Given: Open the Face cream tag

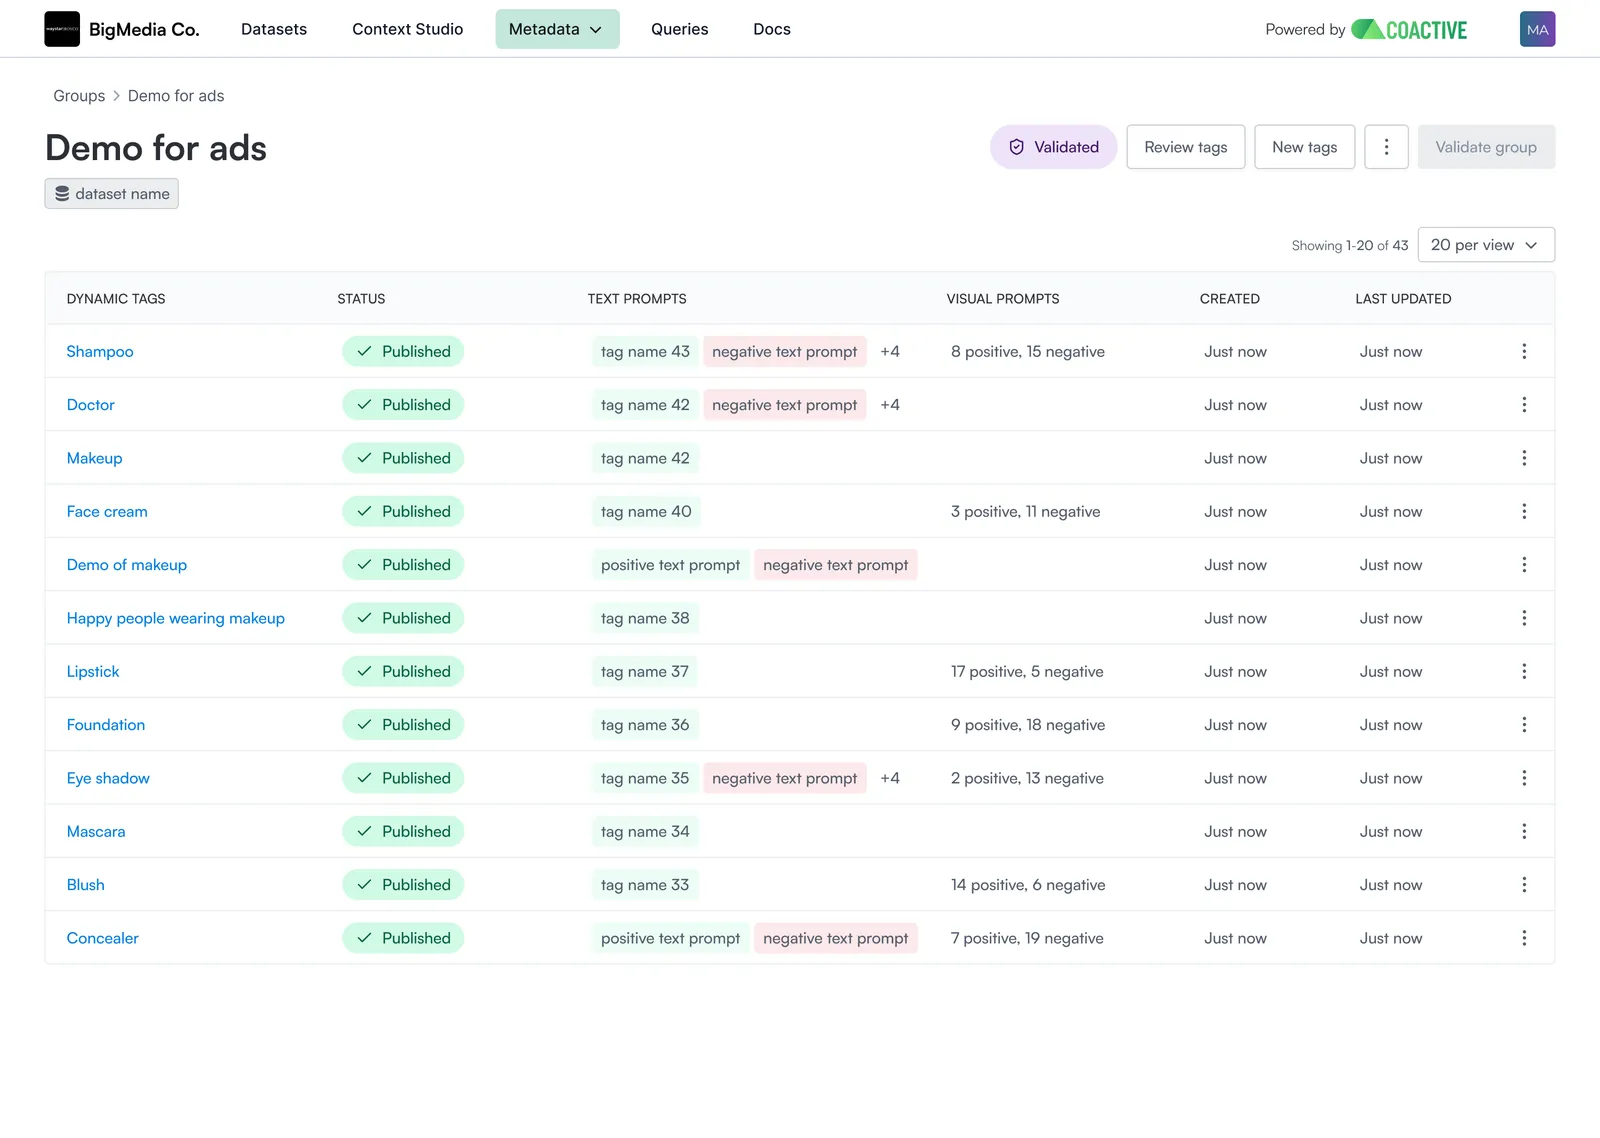Looking at the screenshot, I should pyautogui.click(x=107, y=511).
